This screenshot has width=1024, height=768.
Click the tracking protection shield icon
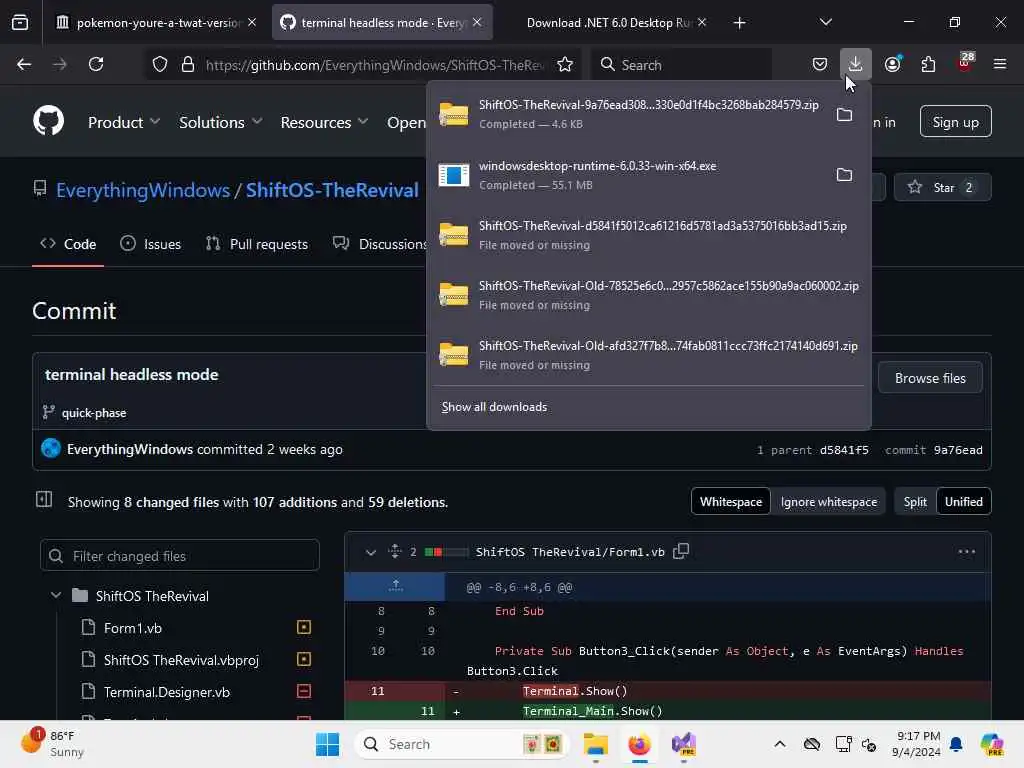pyautogui.click(x=160, y=64)
